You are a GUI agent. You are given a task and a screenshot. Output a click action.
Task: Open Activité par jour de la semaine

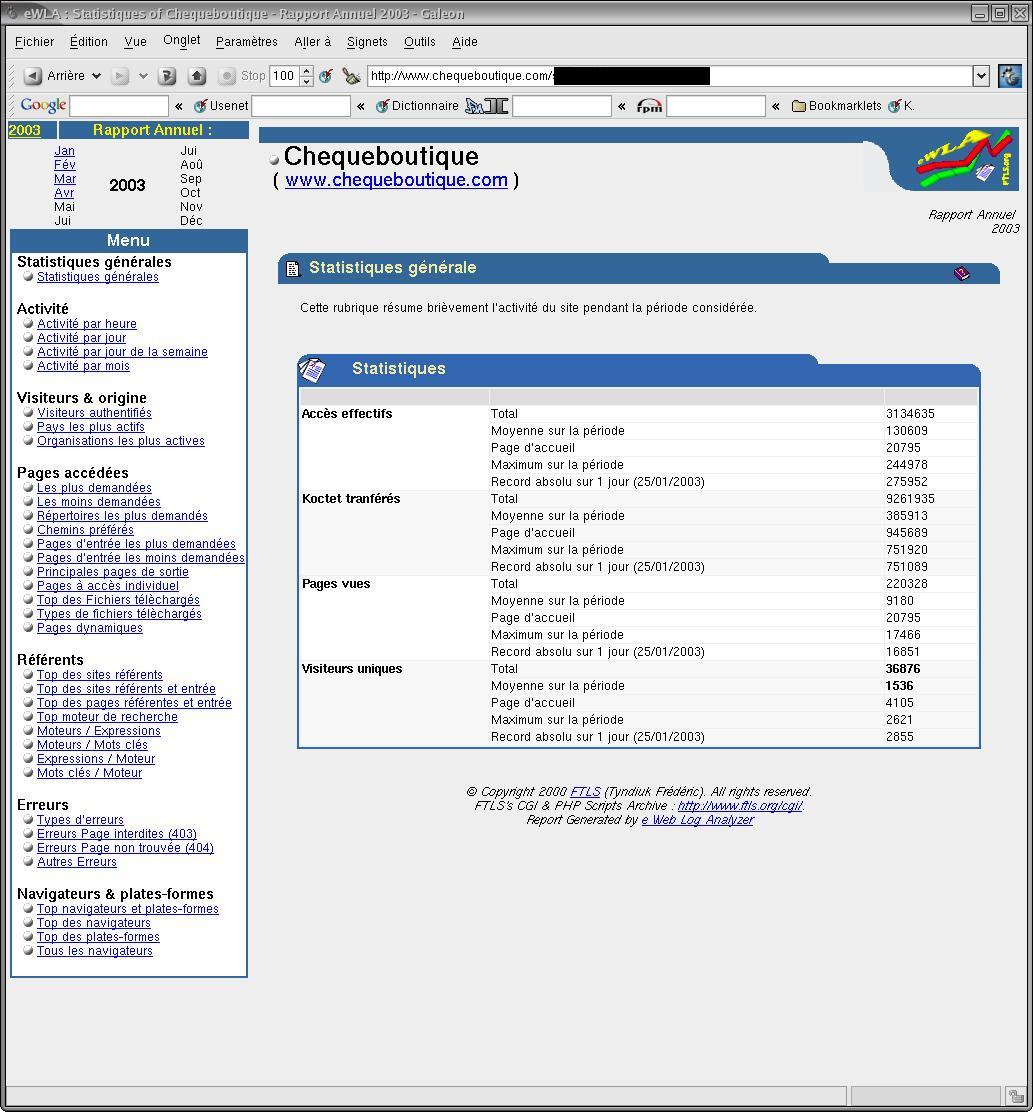(122, 352)
